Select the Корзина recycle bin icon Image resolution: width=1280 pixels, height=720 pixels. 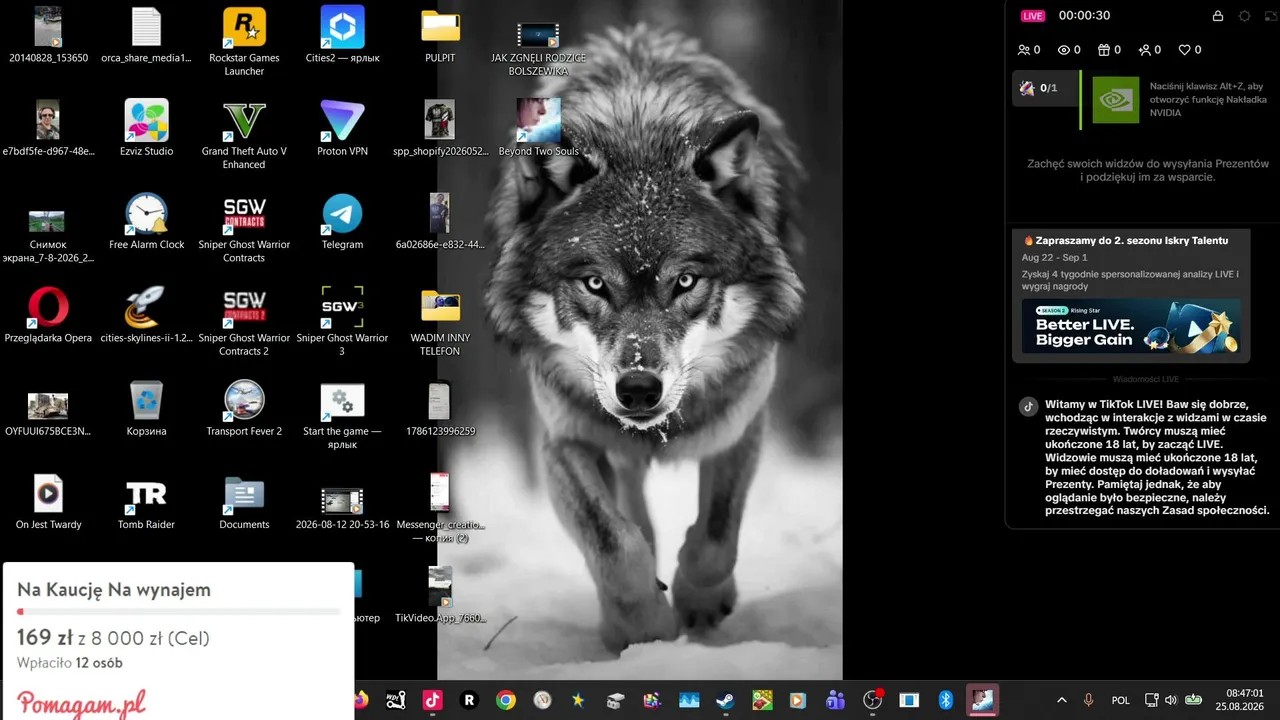(x=146, y=407)
